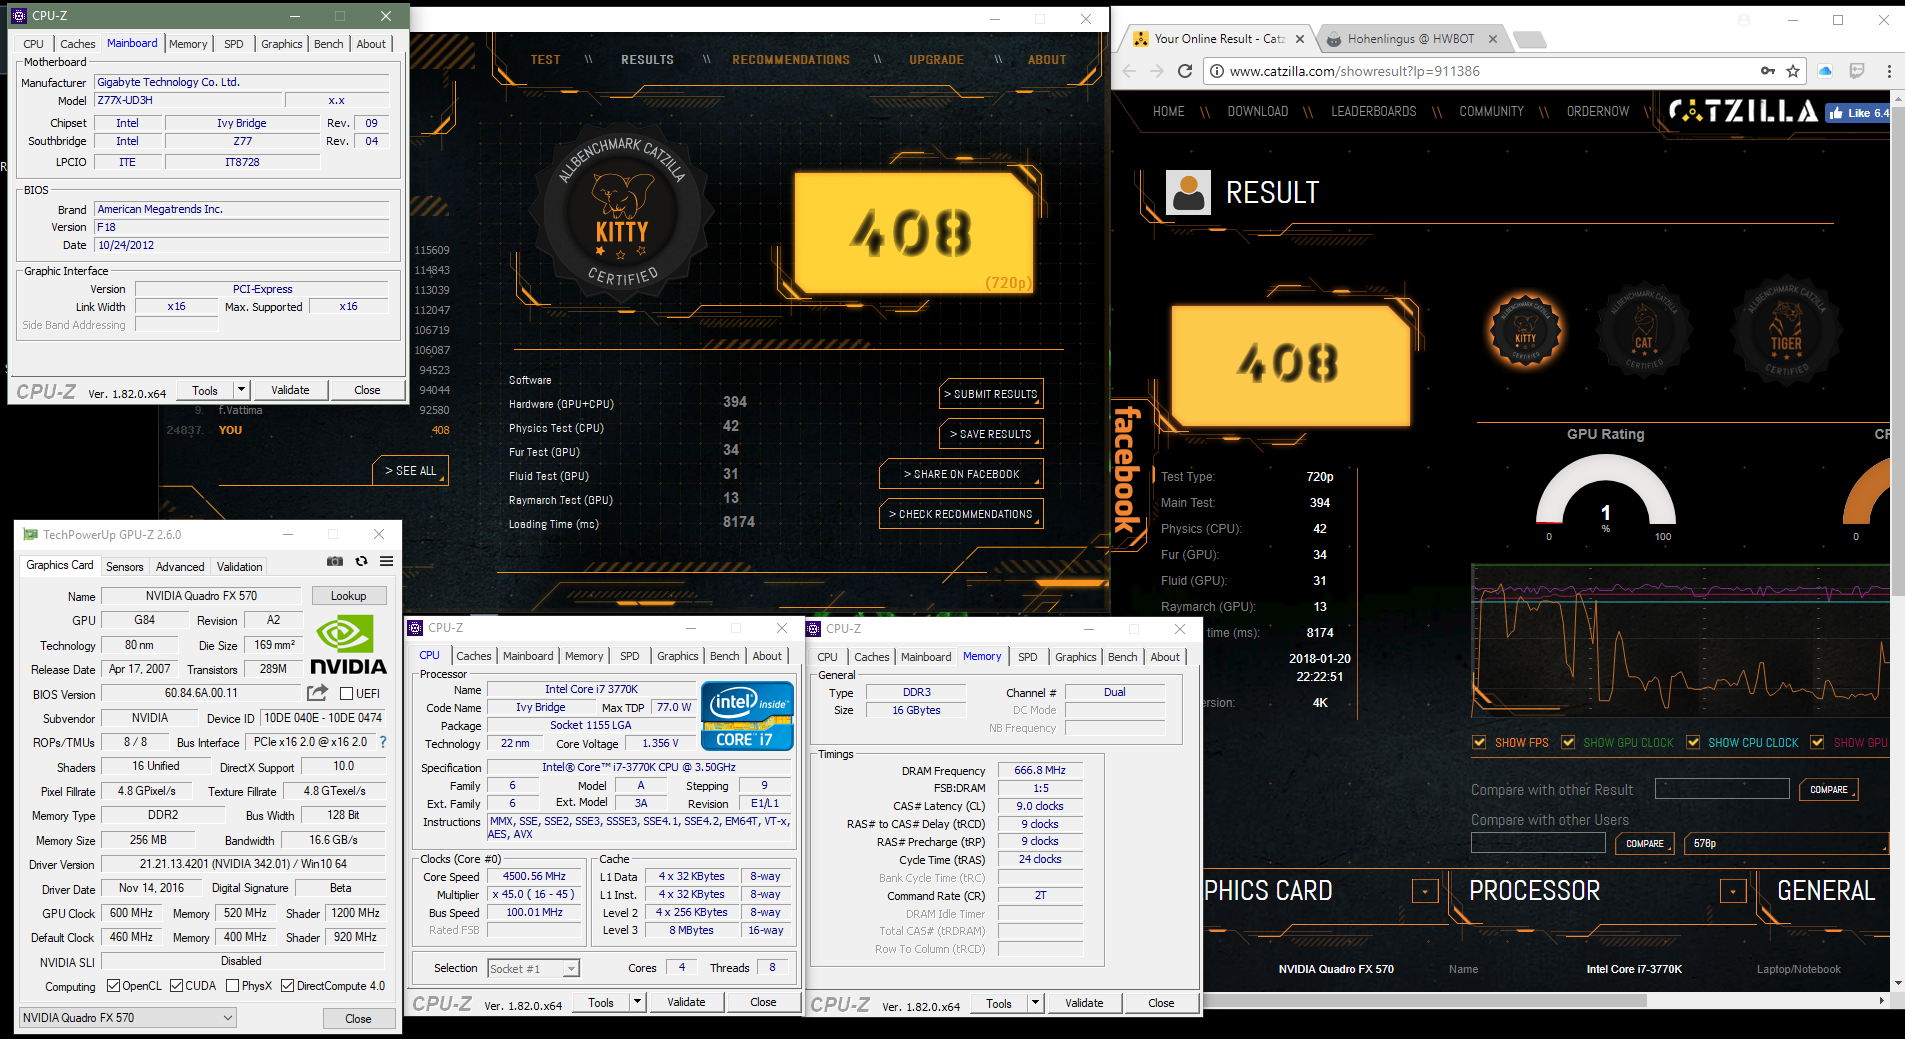Click the GPU Rating gauge
This screenshot has width=1905, height=1039.
click(1605, 490)
